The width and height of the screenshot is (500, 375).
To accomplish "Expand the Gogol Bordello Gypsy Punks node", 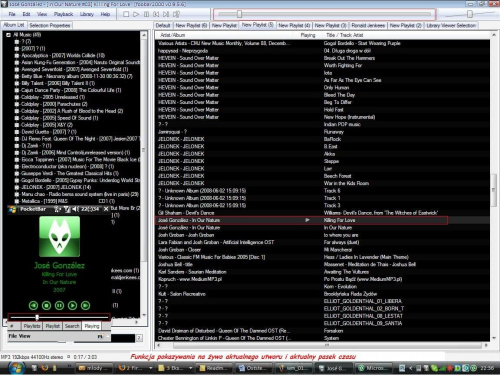I will point(17,180).
